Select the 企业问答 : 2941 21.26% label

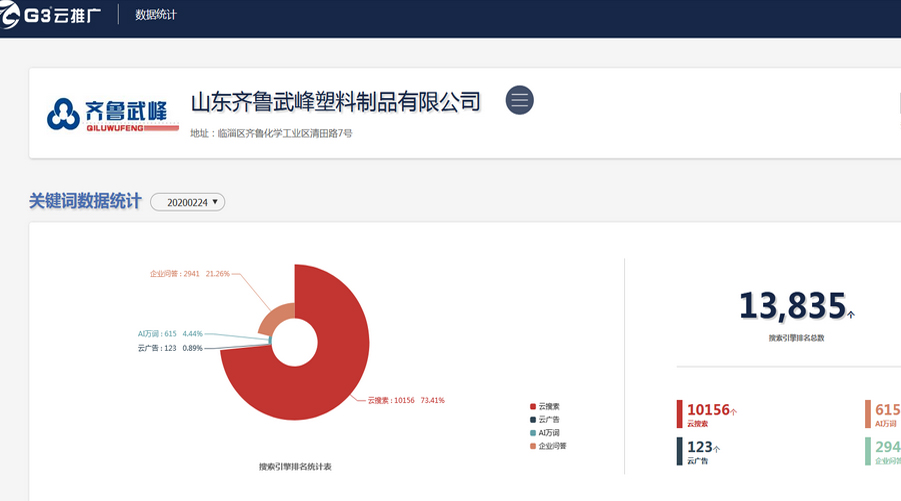point(190,274)
